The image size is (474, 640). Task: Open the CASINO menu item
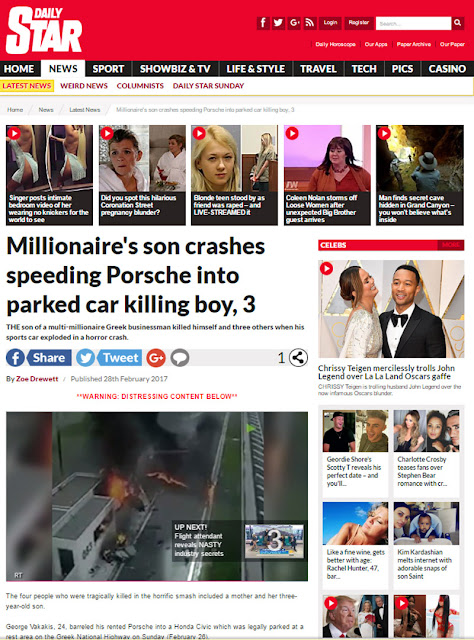[x=447, y=69]
